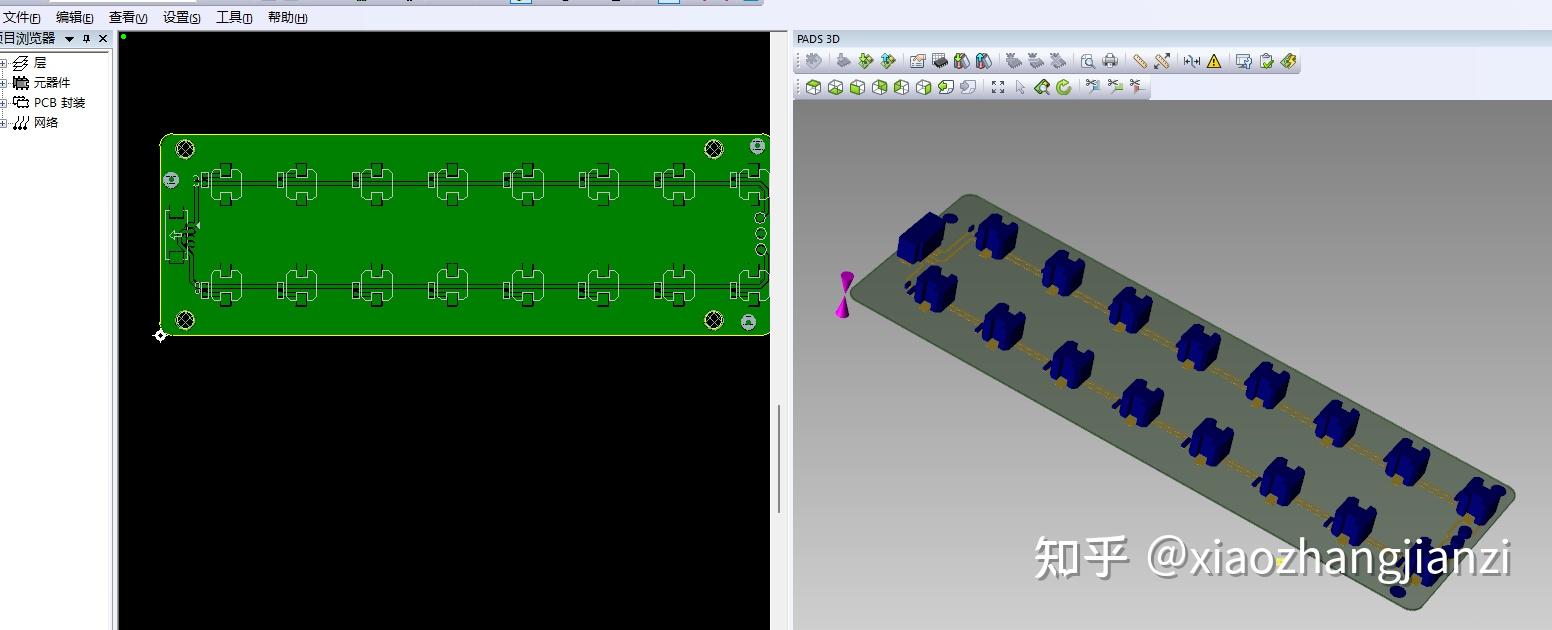Image resolution: width=1552 pixels, height=630 pixels.
Task: Expand the 元器件 tree node
Action: 3,83
